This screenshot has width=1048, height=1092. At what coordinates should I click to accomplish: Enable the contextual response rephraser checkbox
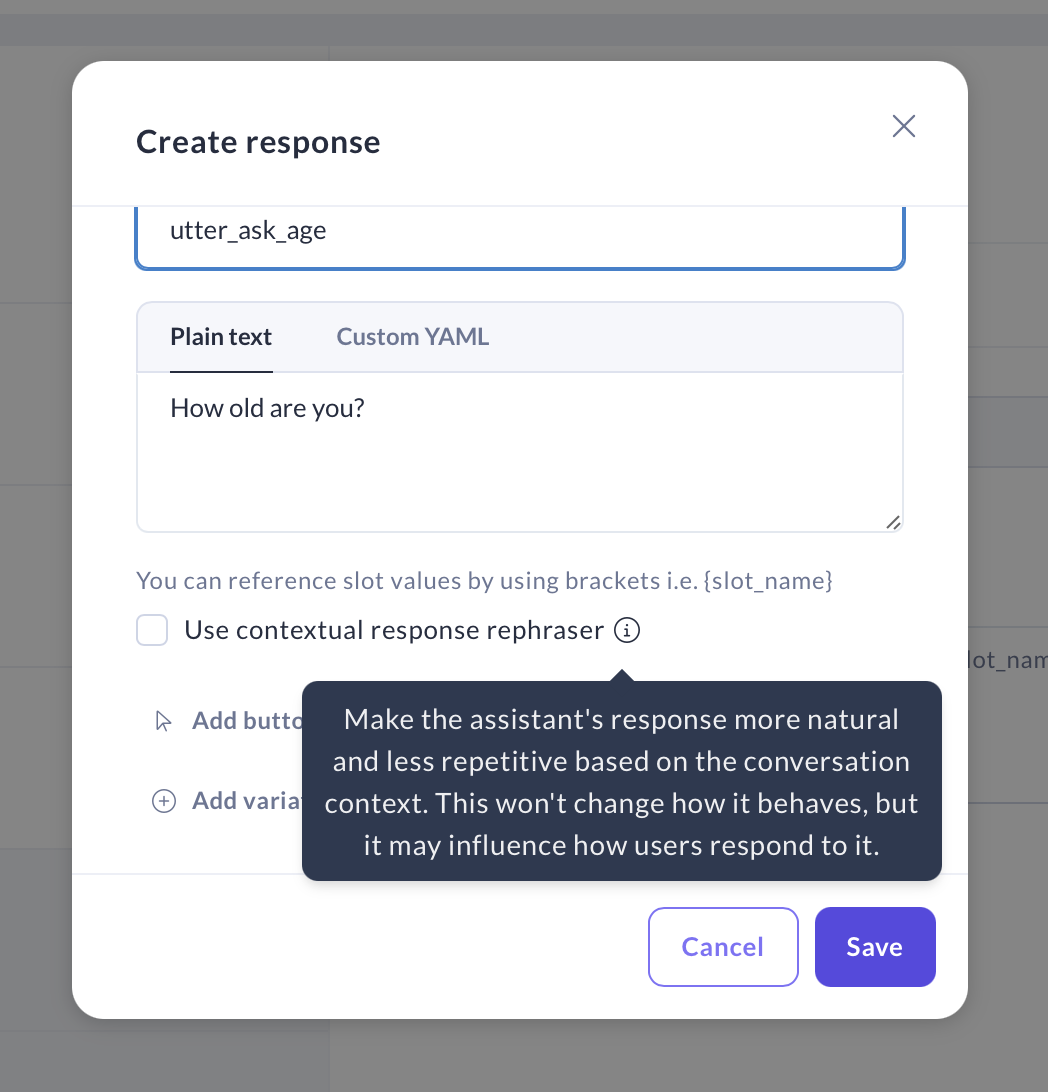coord(152,631)
